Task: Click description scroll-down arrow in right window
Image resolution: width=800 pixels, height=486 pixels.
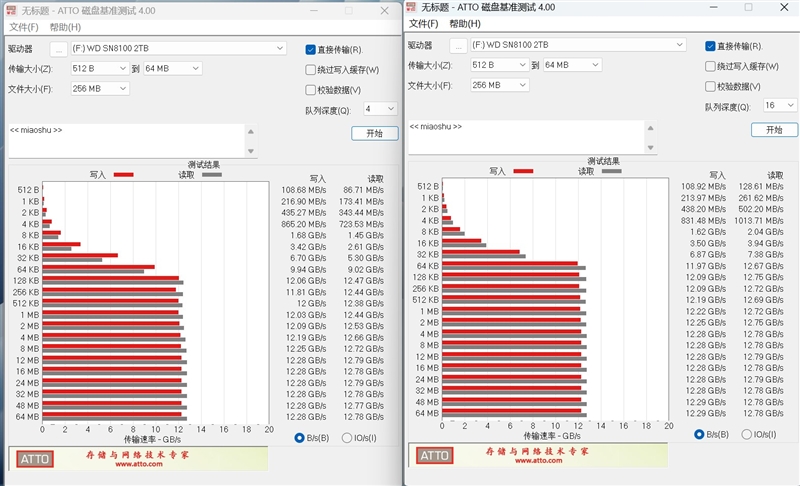Action: 650,147
